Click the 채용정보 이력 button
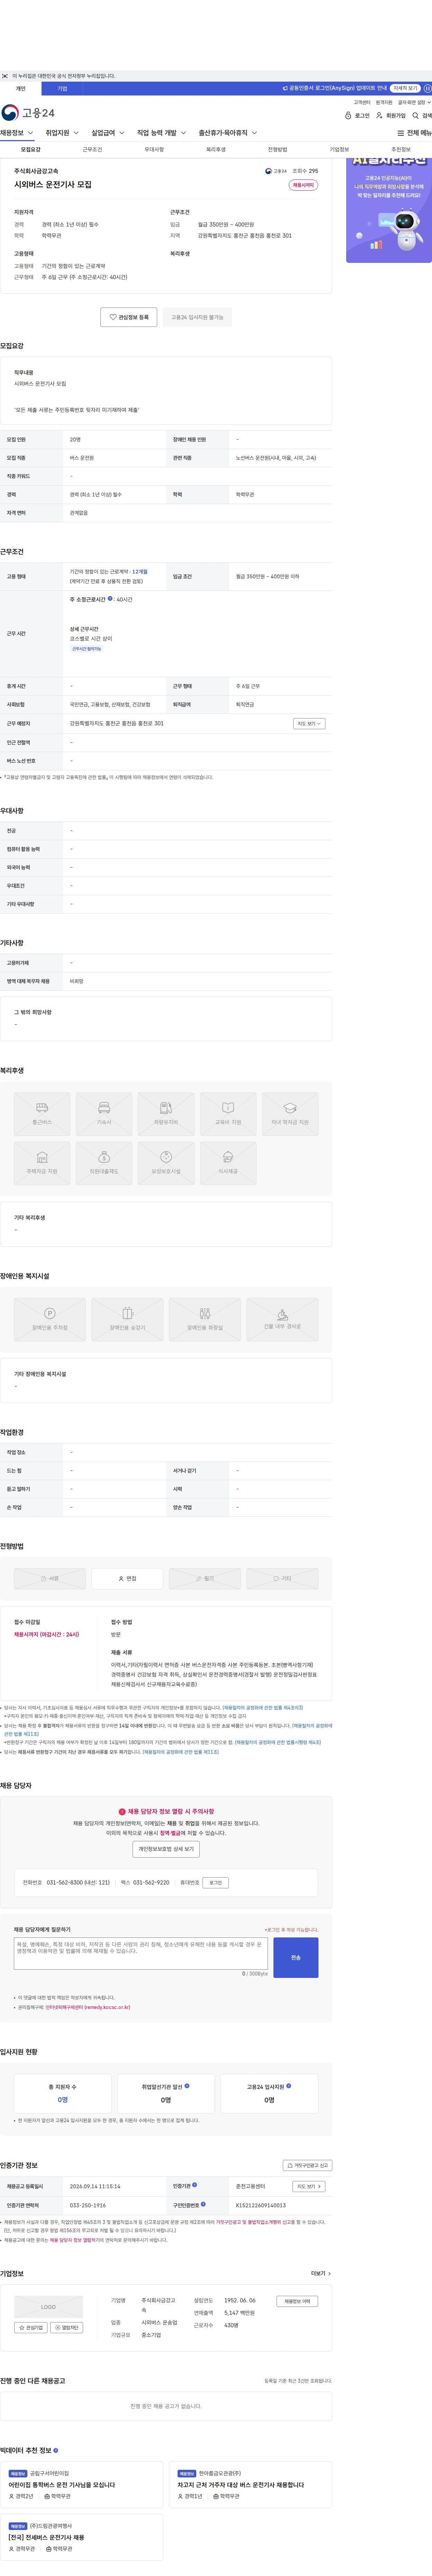Viewport: 432px width, 2576px height. click(297, 2301)
